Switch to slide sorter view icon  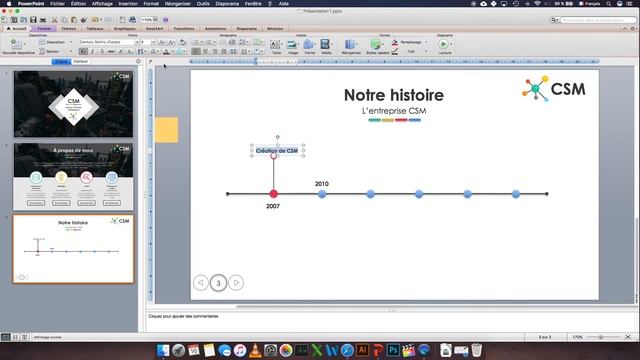(x=15, y=337)
